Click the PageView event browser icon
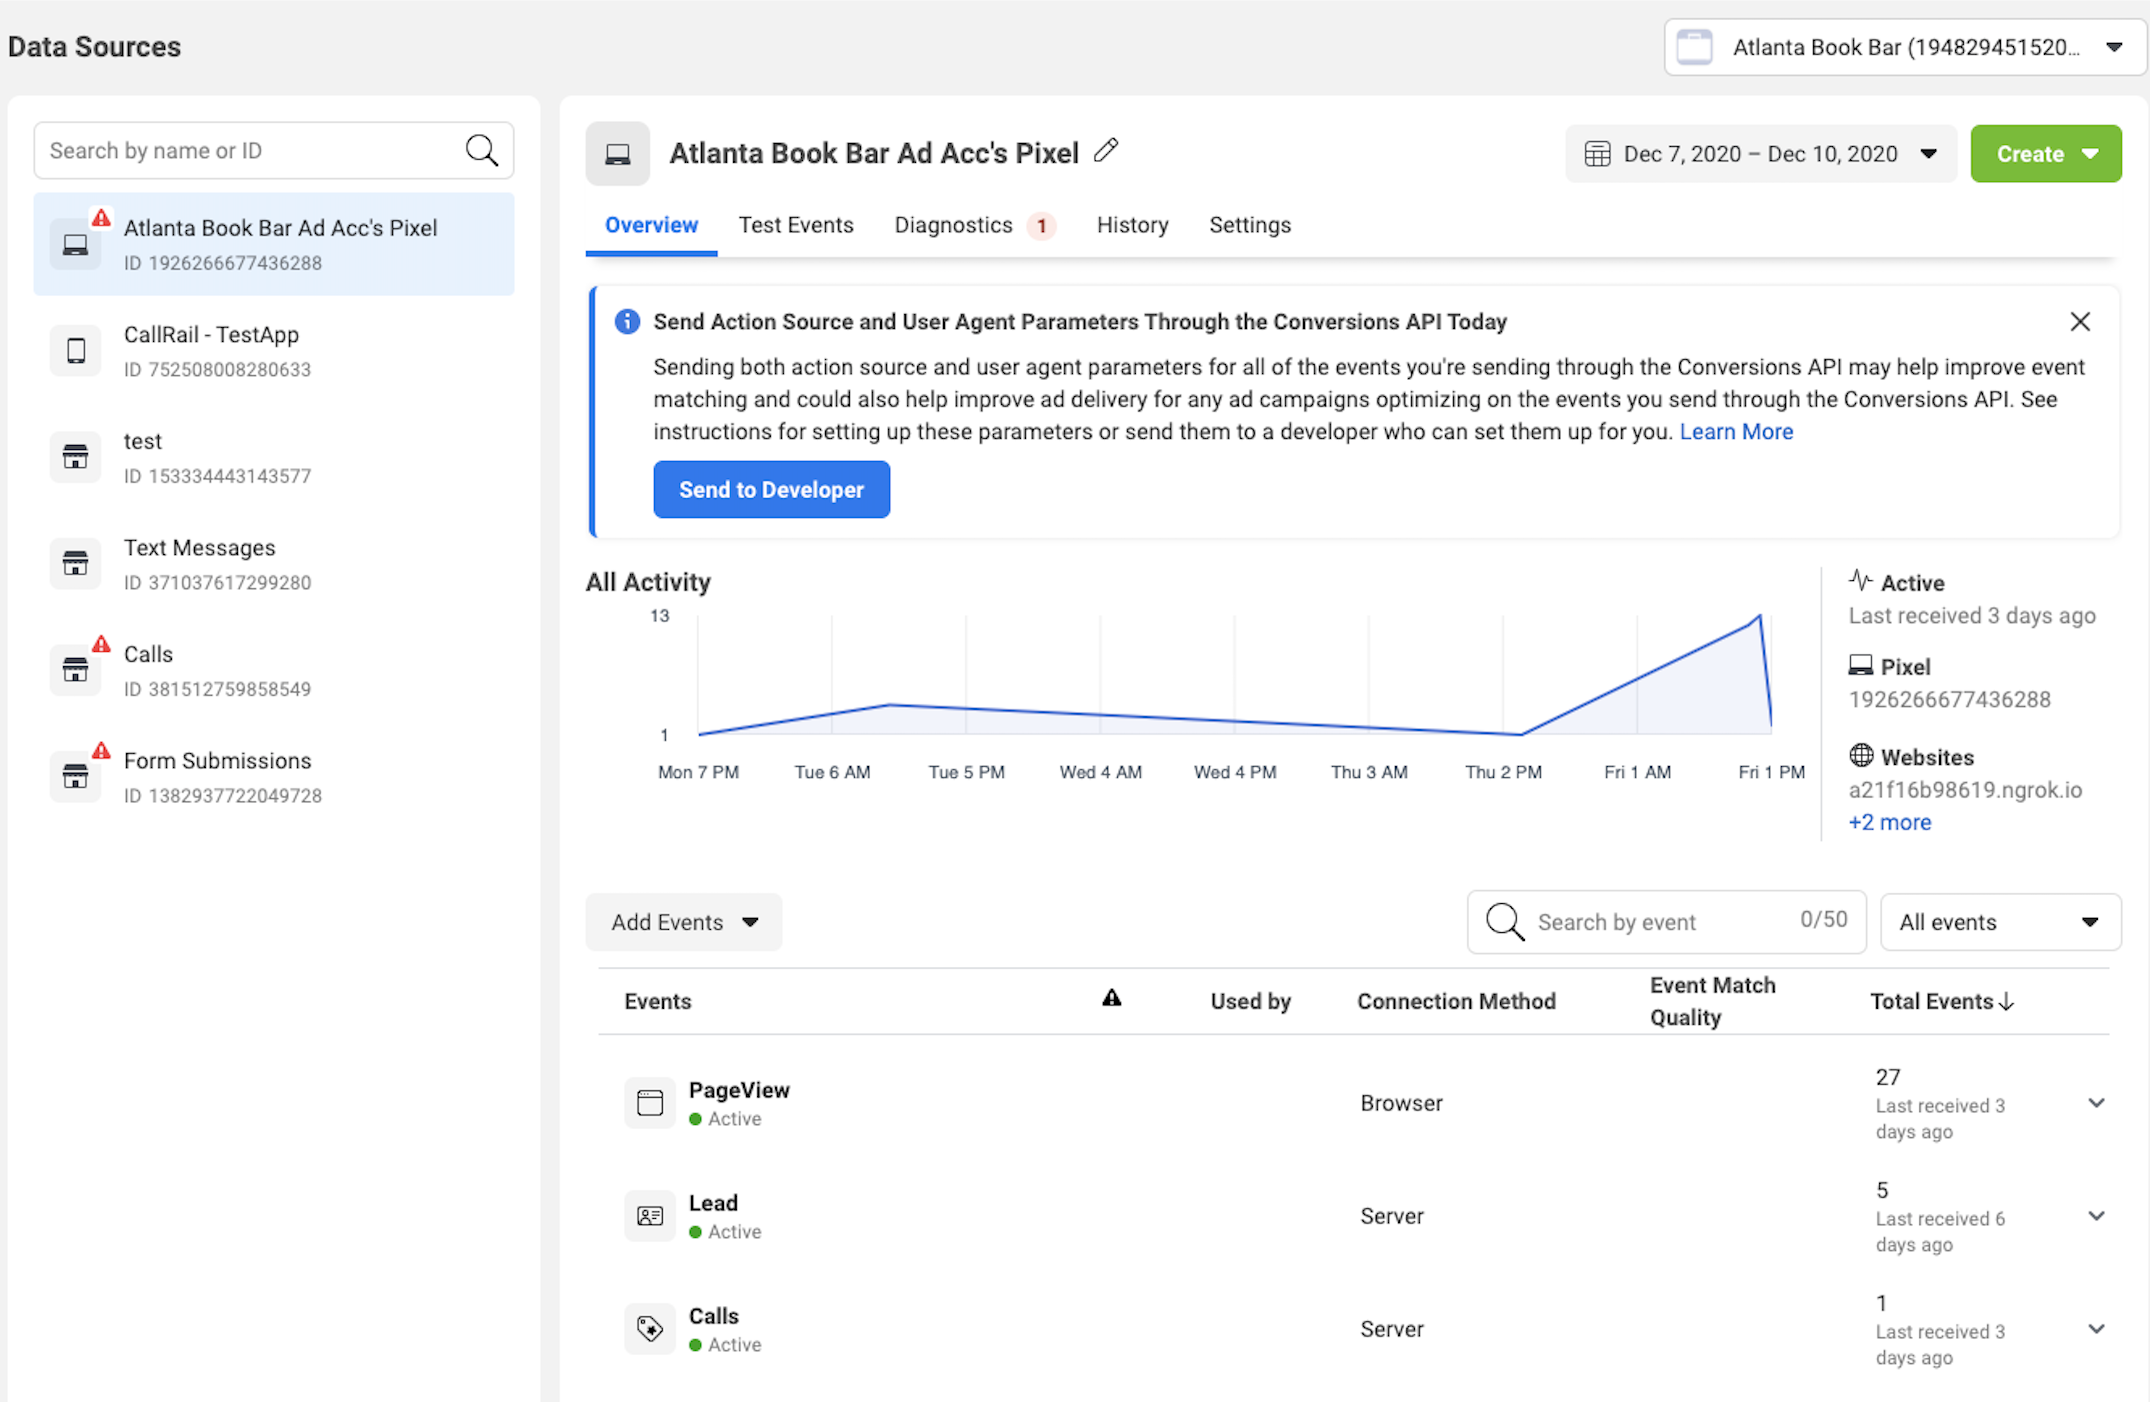 [650, 1103]
